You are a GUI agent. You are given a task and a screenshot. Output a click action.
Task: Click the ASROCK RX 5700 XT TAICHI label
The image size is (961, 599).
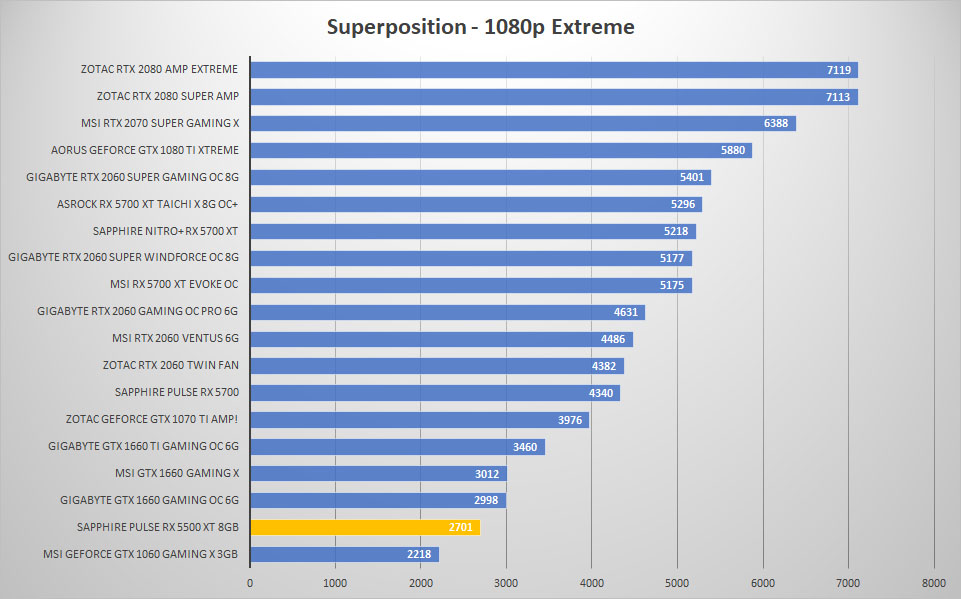(x=147, y=204)
